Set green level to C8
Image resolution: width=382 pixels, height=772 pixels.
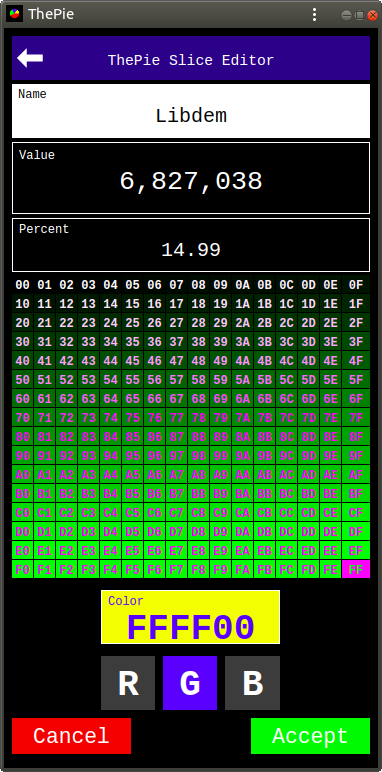[198, 513]
